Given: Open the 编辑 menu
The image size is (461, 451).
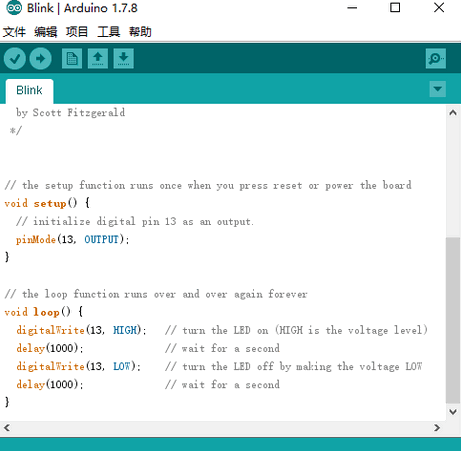Looking at the screenshot, I should (46, 32).
